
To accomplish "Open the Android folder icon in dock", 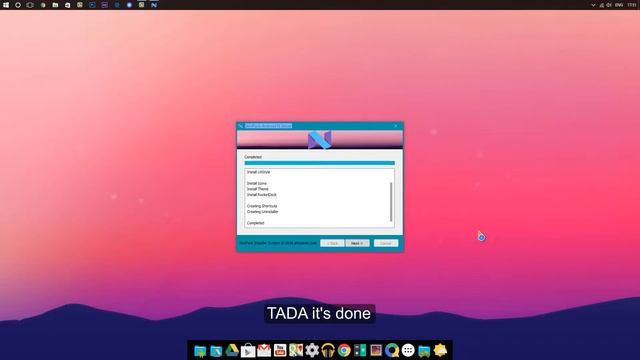I will [x=200, y=351].
